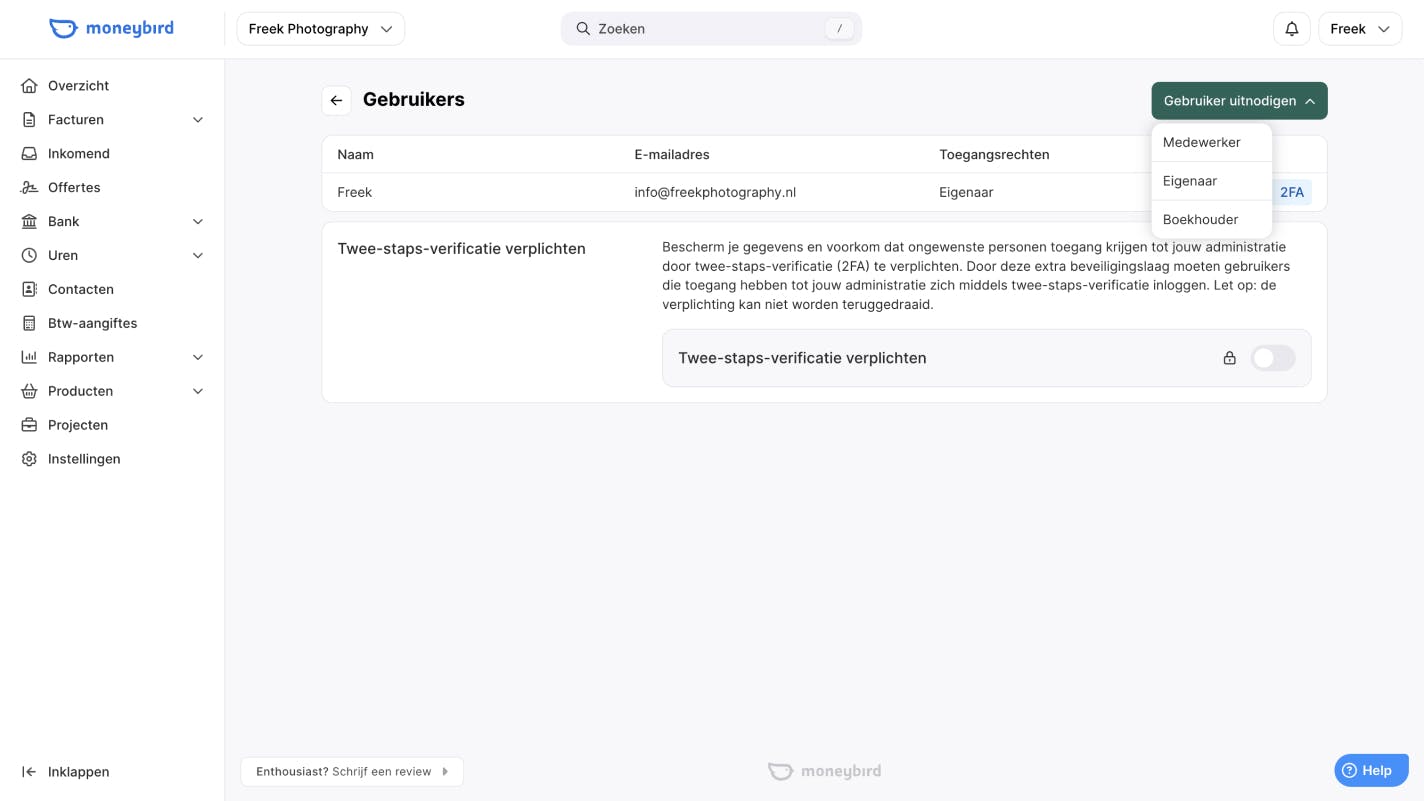Select Medewerker from the invite menu
This screenshot has height=801, width=1424.
[1201, 143]
